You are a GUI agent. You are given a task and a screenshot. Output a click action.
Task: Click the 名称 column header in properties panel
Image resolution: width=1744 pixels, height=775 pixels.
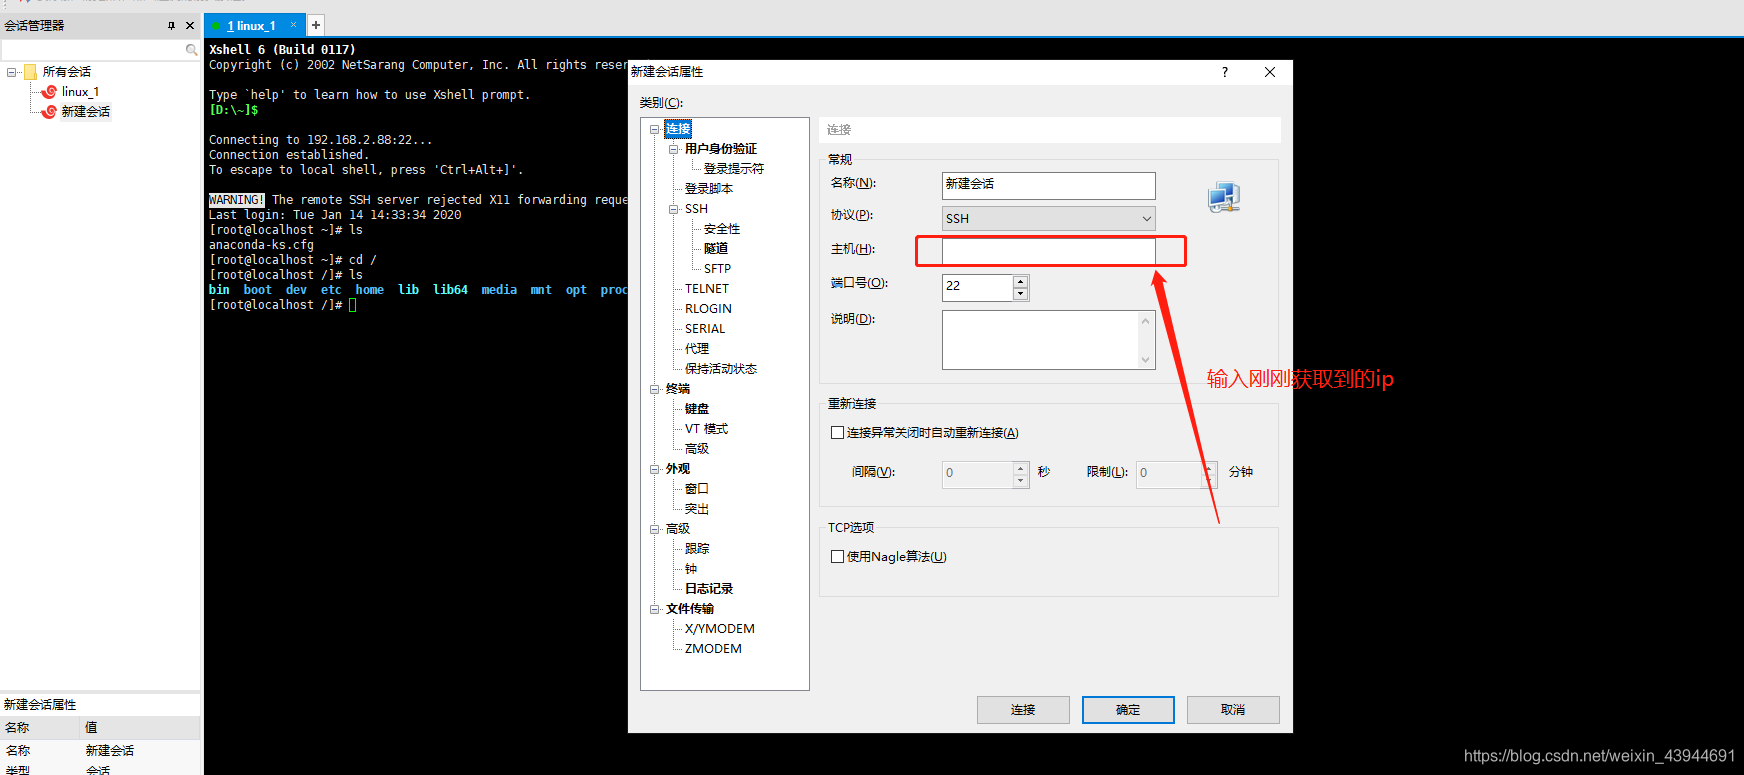40,728
